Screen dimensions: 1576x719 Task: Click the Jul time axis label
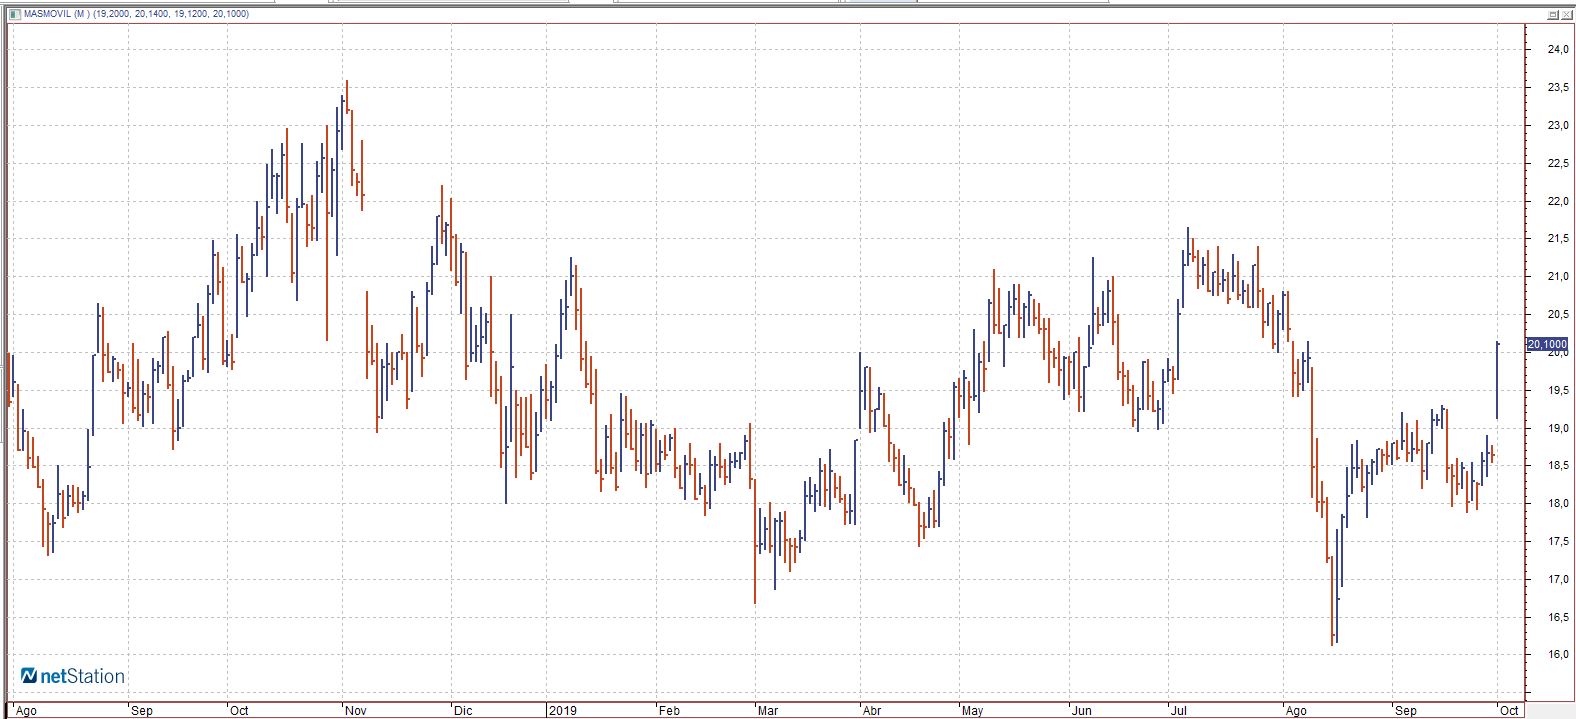click(x=1178, y=711)
